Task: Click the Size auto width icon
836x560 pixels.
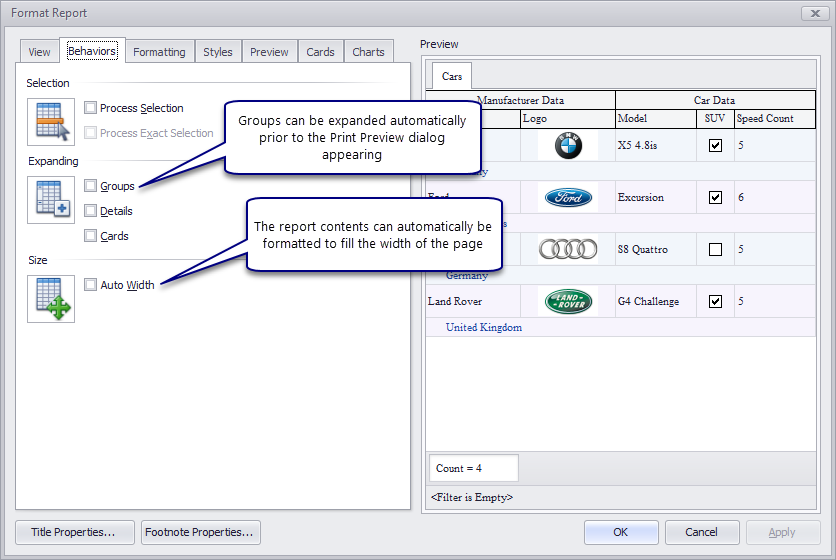Action: pos(50,299)
